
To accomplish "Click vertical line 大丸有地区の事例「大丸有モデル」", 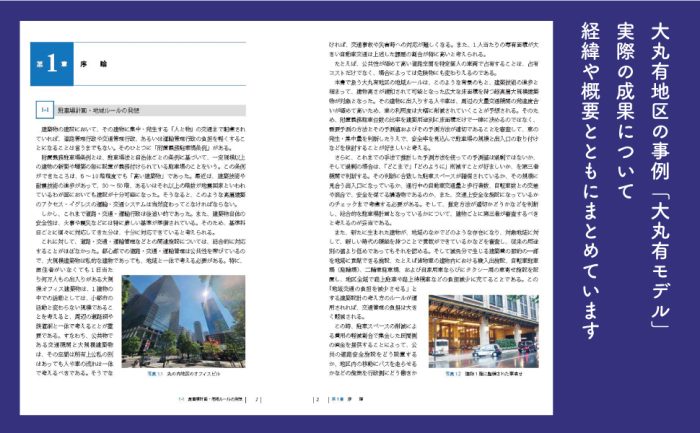I will [659, 175].
